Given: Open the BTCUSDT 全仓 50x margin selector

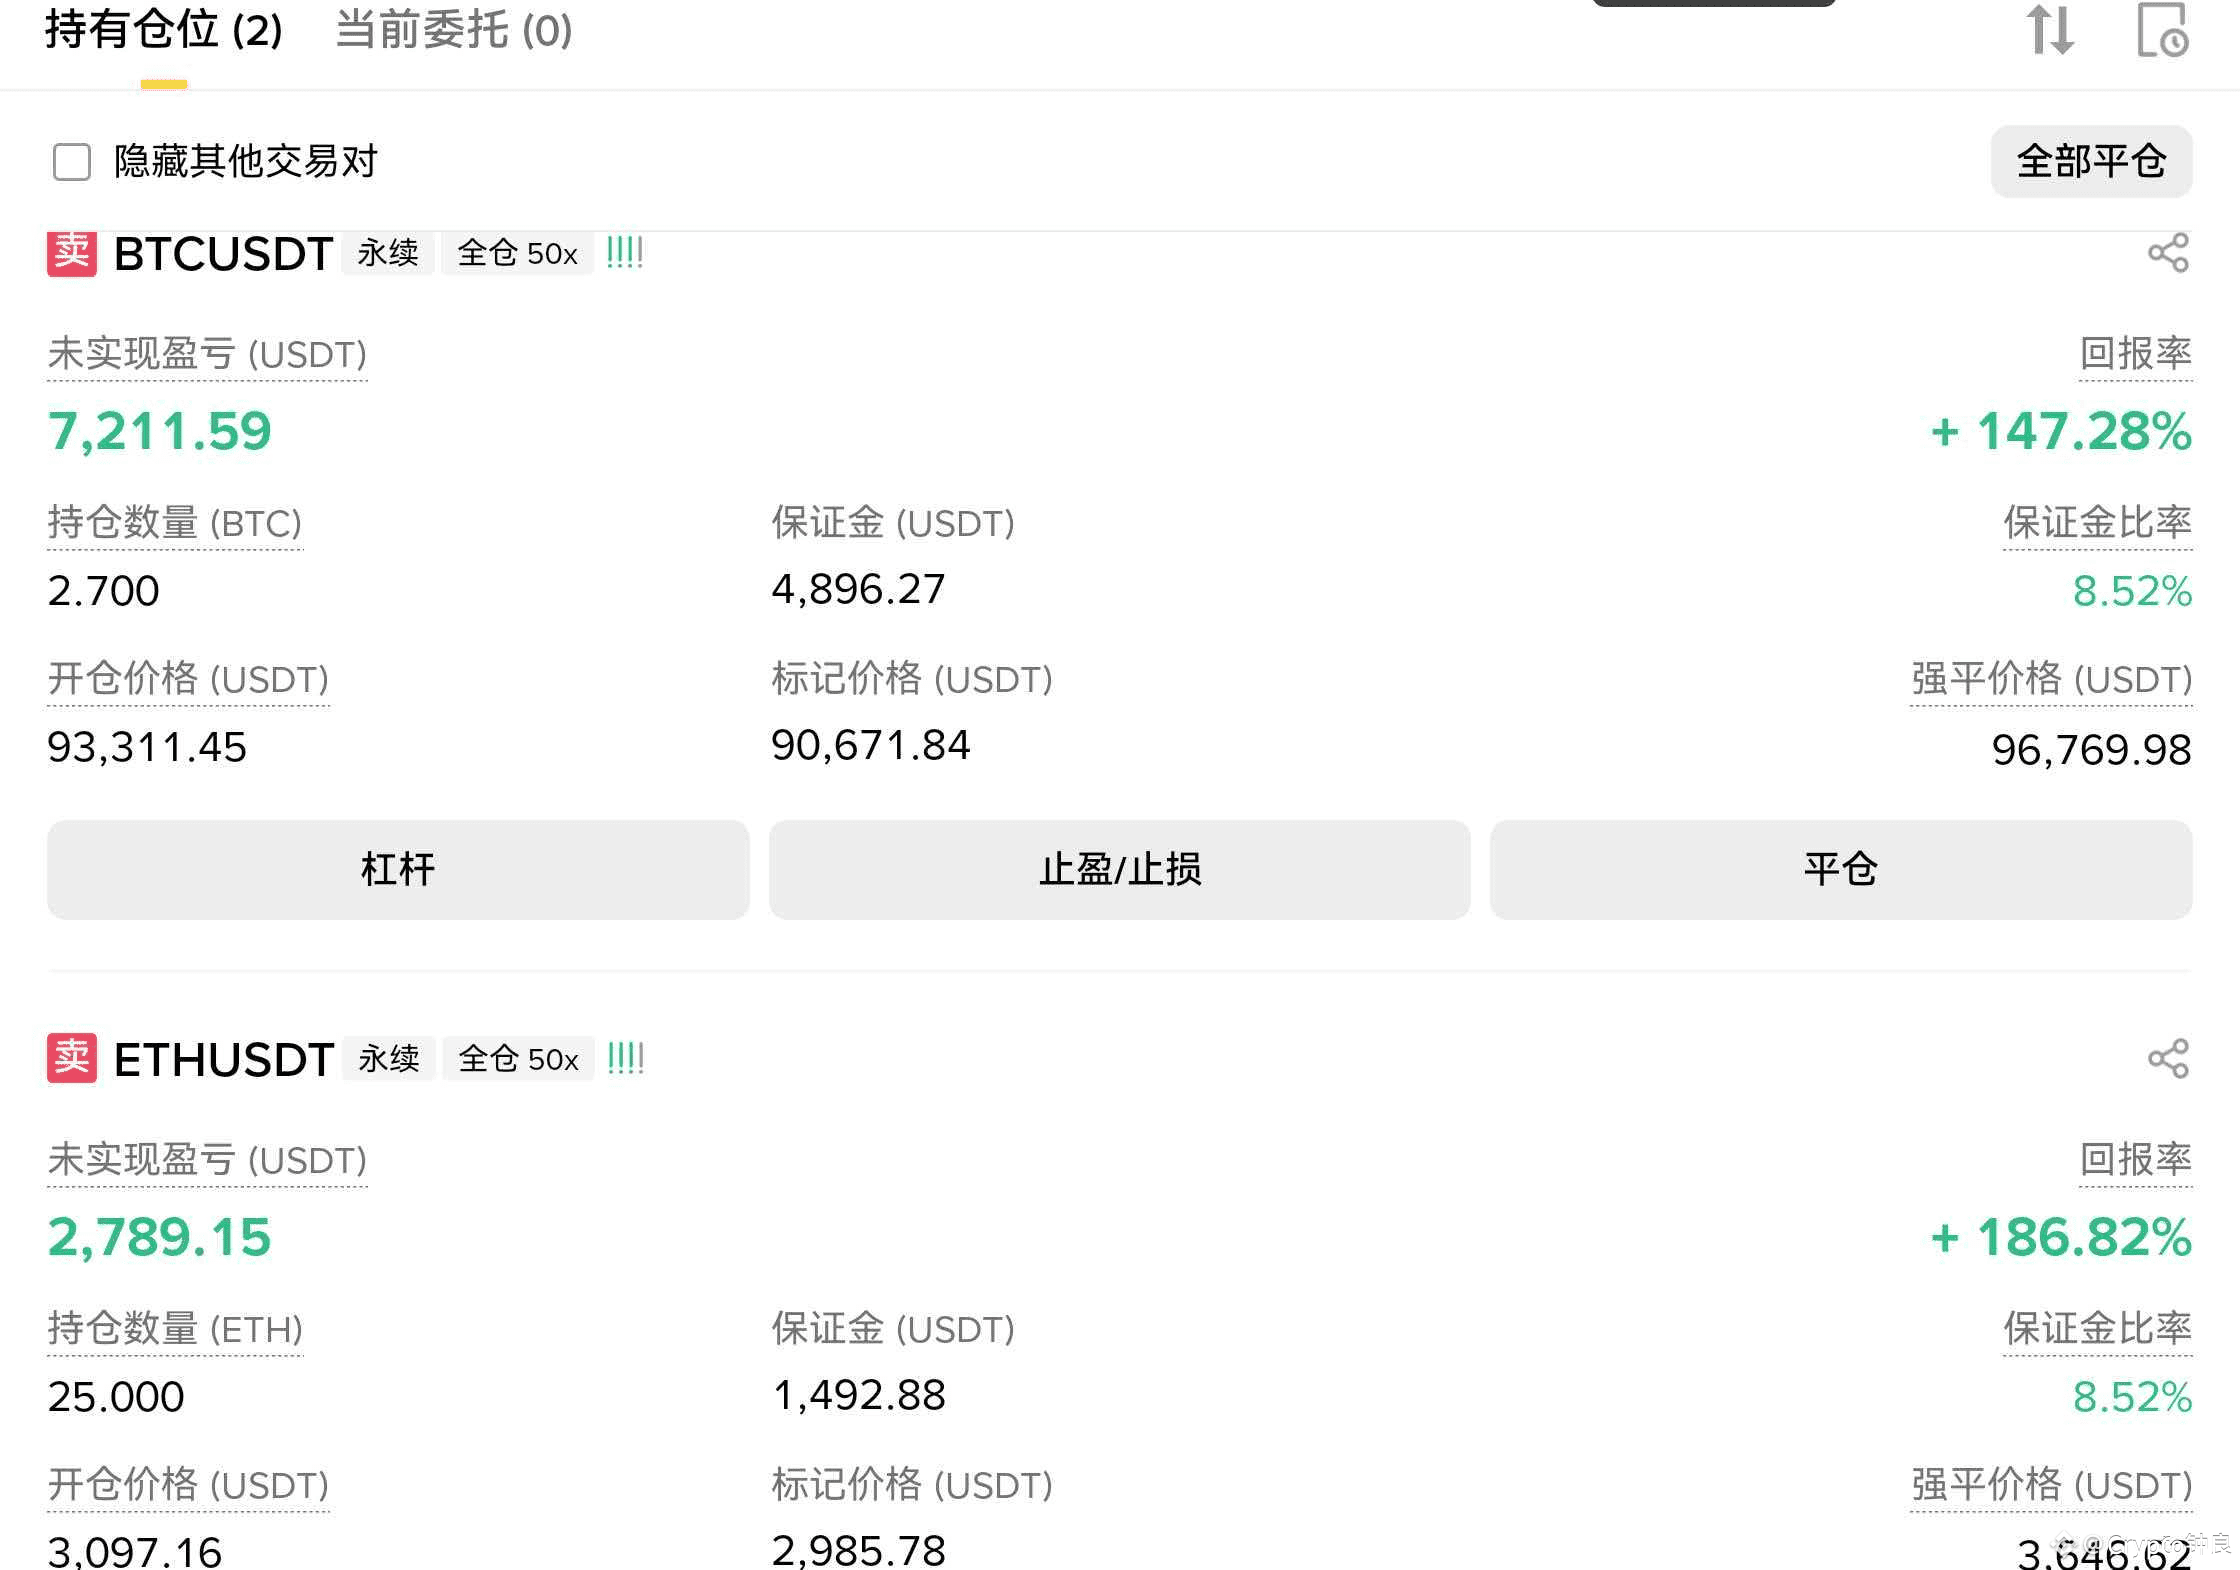Looking at the screenshot, I should point(518,253).
